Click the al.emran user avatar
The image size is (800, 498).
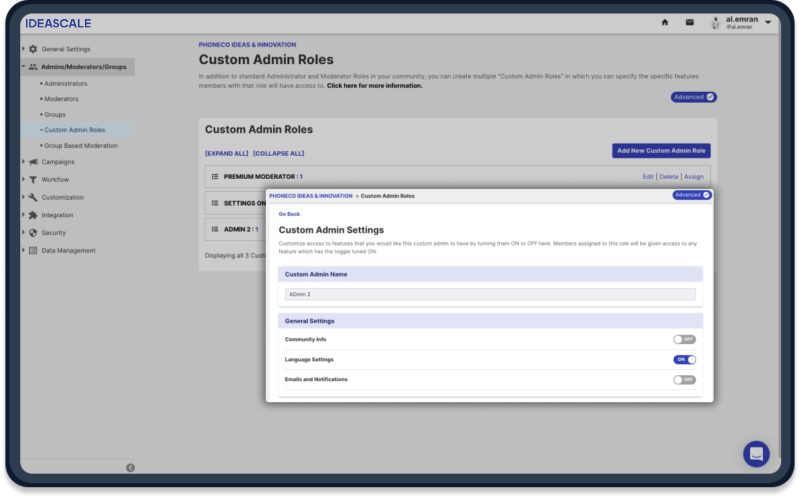(715, 22)
